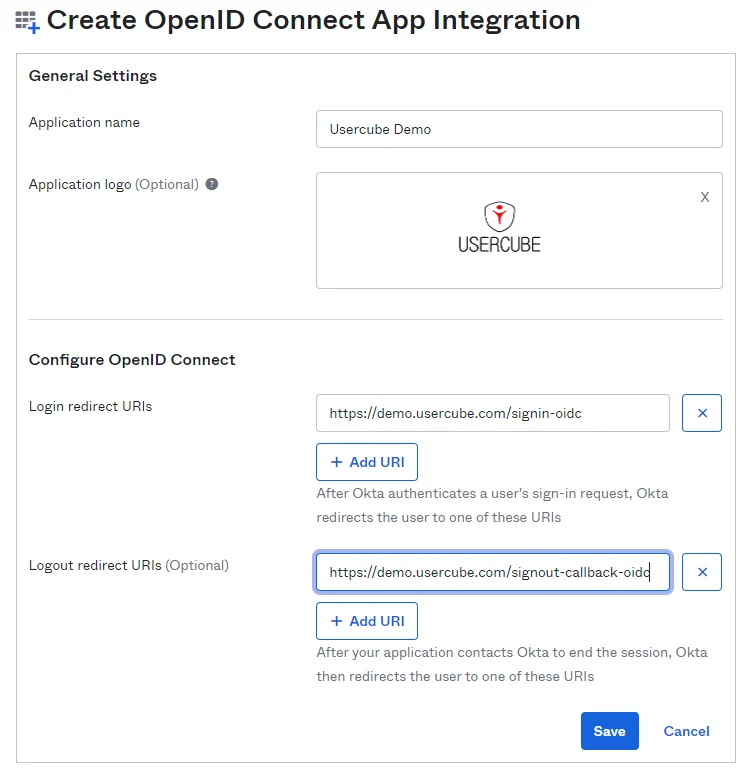
Task: Add URI under Login redirect URIs
Action: [x=367, y=462]
